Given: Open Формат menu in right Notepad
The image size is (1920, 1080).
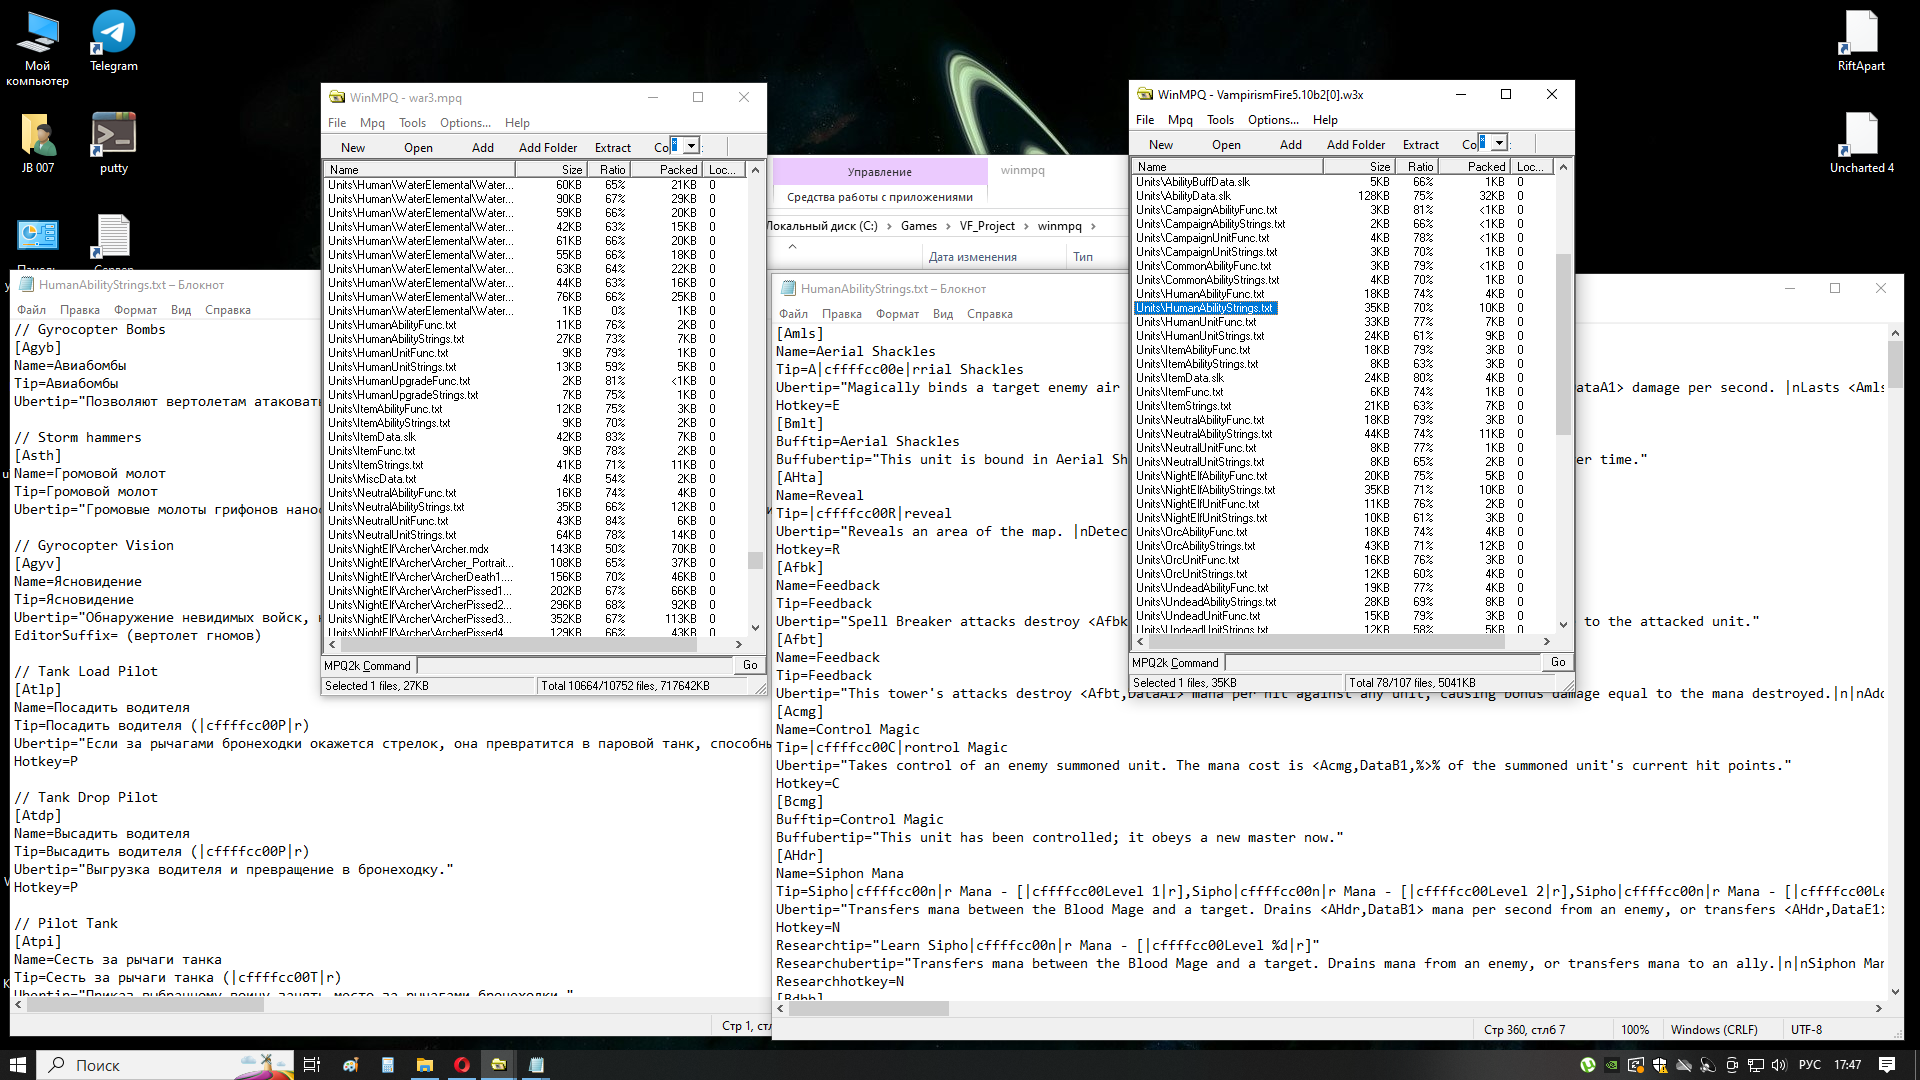Looking at the screenshot, I should click(x=896, y=314).
